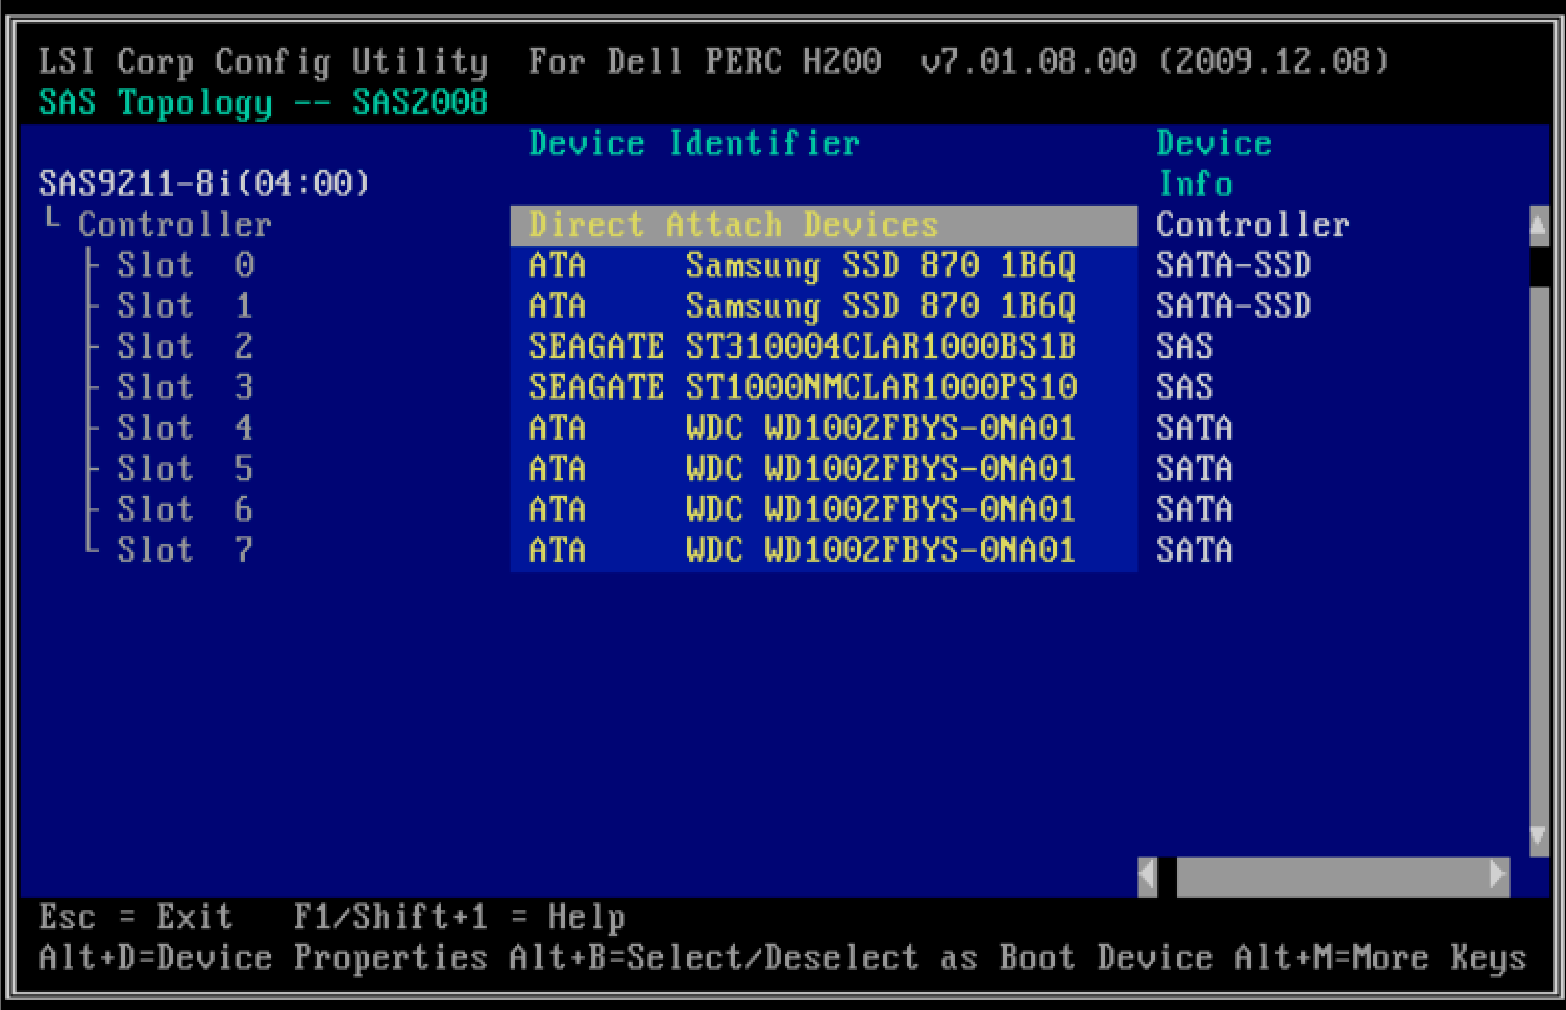Screen dimensions: 1566x1010
Task: Click the Controller tree node
Action: (175, 225)
